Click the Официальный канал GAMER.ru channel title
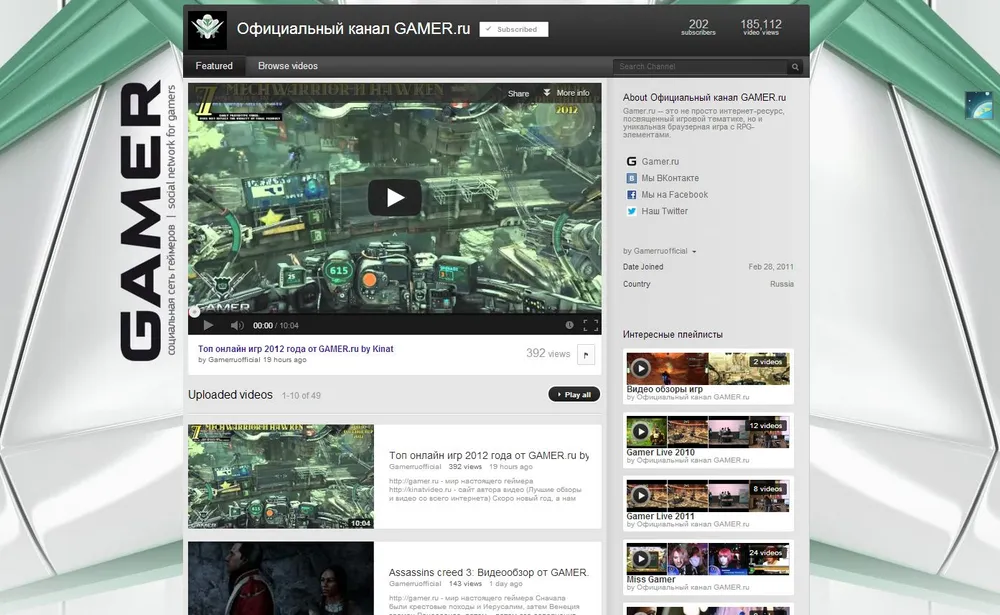This screenshot has height=615, width=1000. (x=353, y=29)
